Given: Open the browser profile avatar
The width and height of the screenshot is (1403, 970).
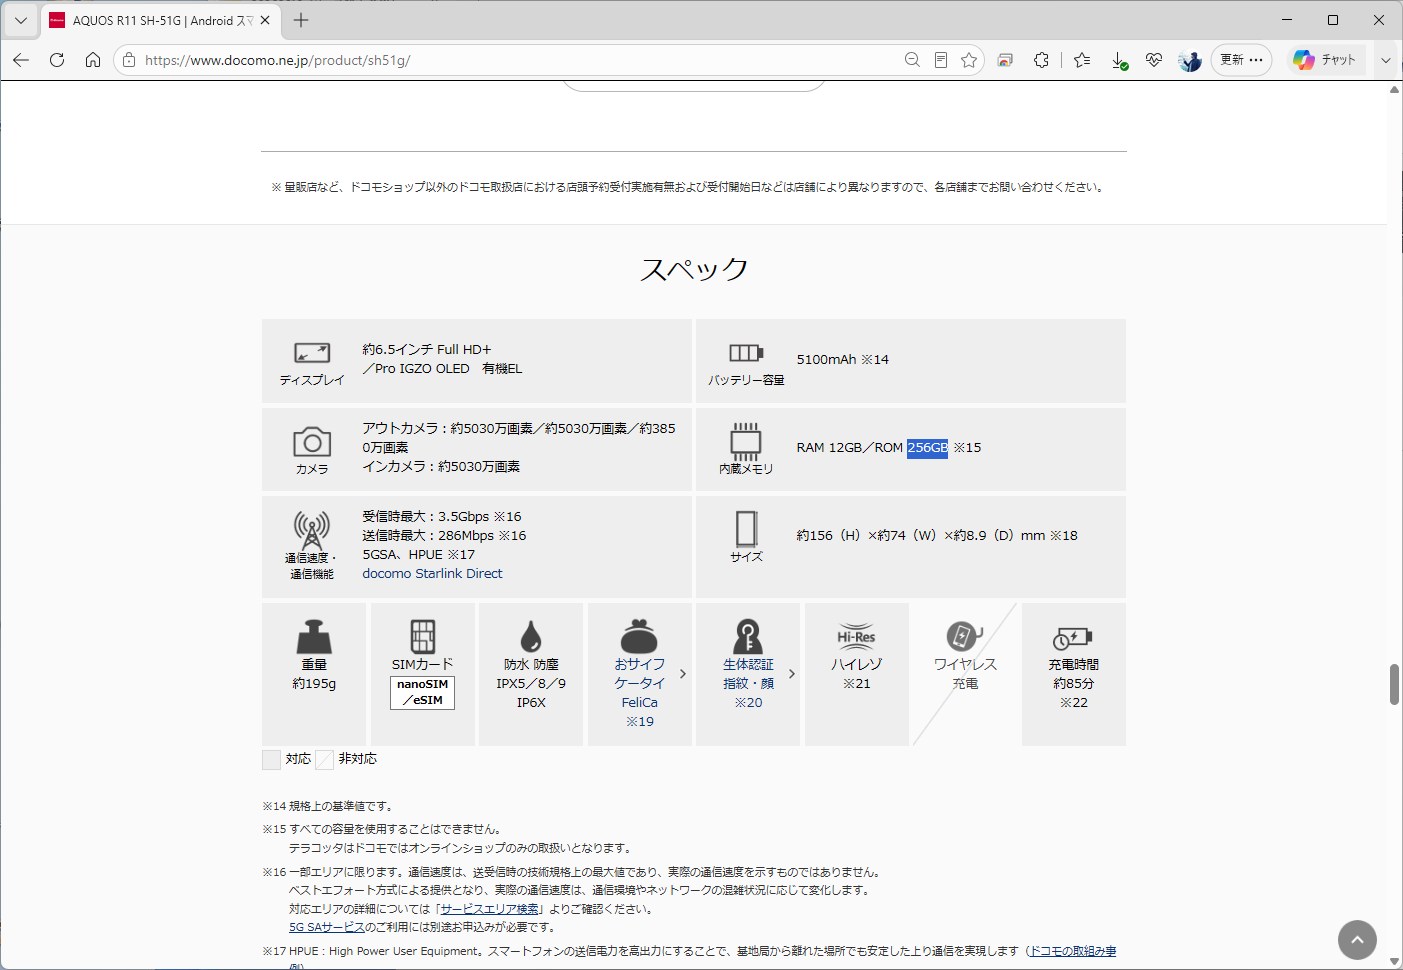Looking at the screenshot, I should click(1190, 60).
